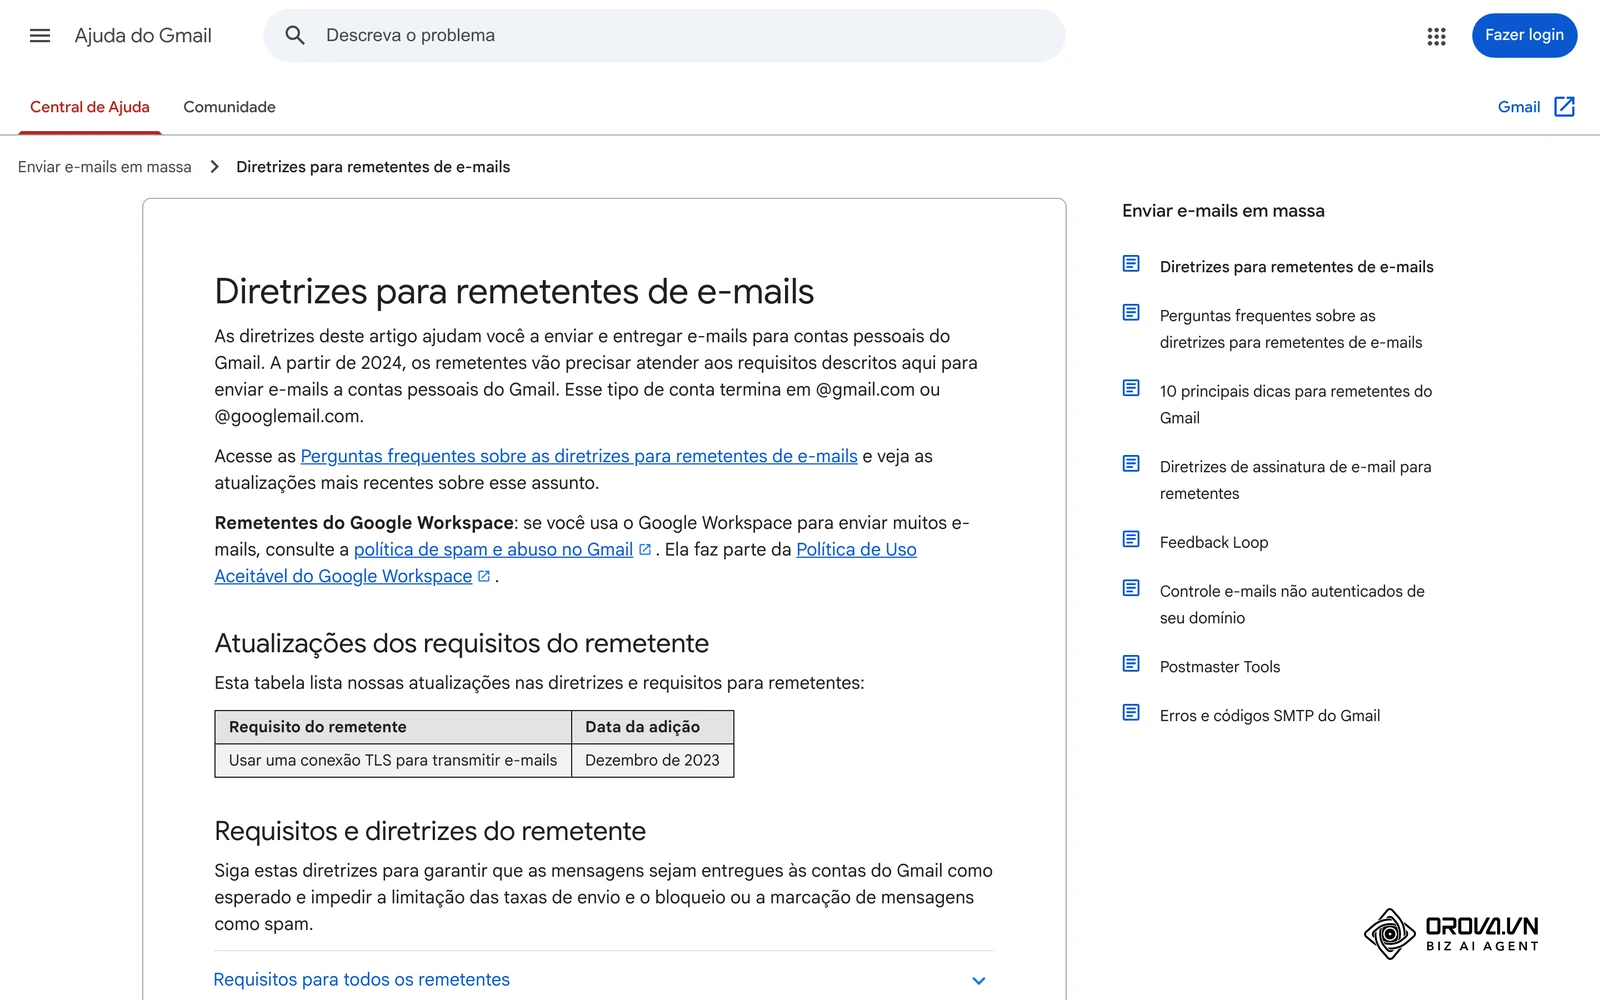Focus the Descreva o problema search field
The width and height of the screenshot is (1600, 1000).
click(x=664, y=36)
